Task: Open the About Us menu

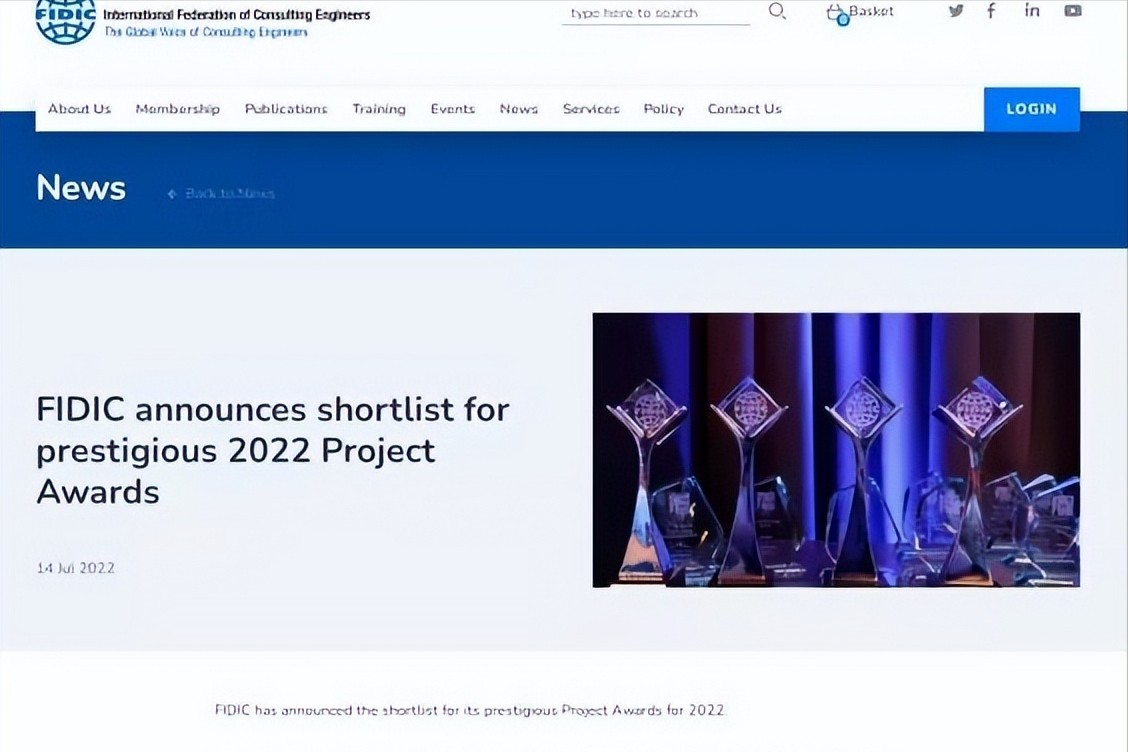Action: pyautogui.click(x=79, y=109)
